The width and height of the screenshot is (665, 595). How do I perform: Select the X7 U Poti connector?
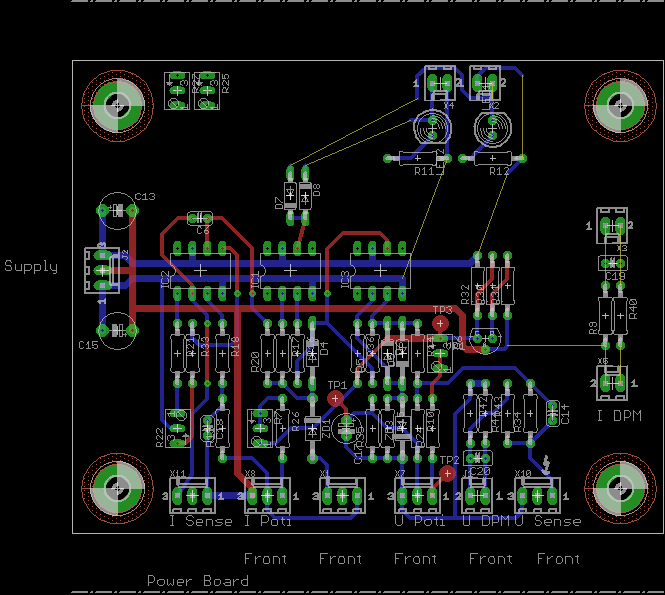(417, 495)
